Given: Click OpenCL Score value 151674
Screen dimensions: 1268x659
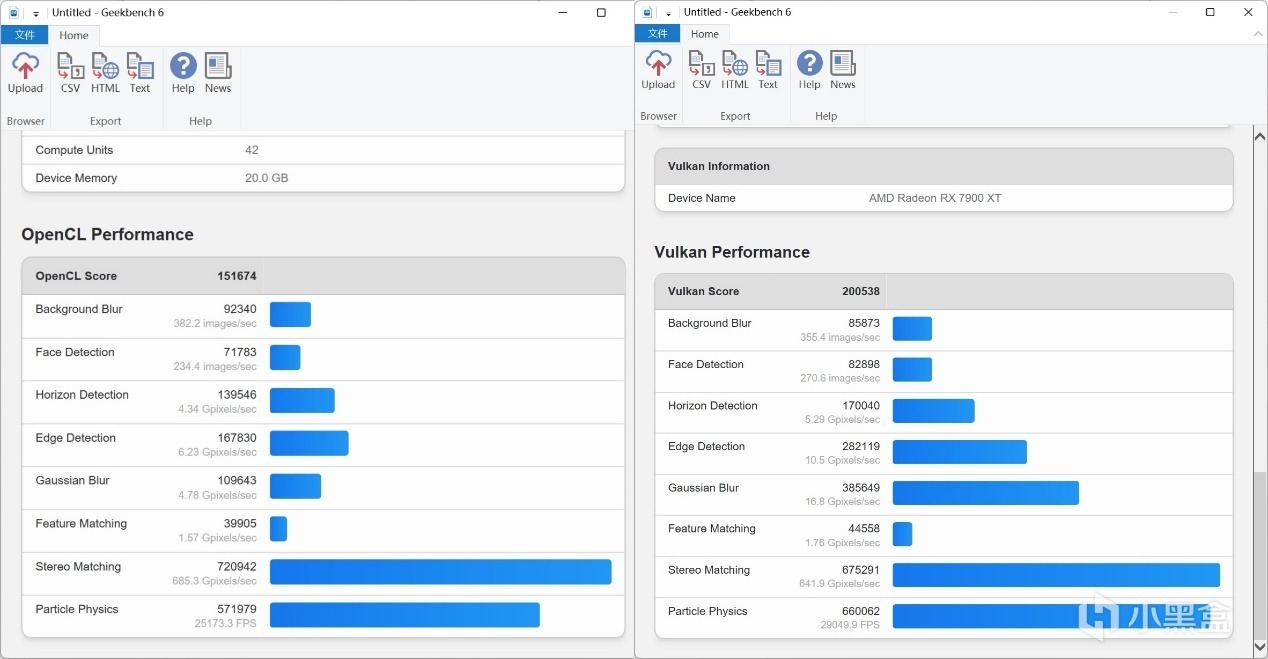Looking at the screenshot, I should (237, 276).
